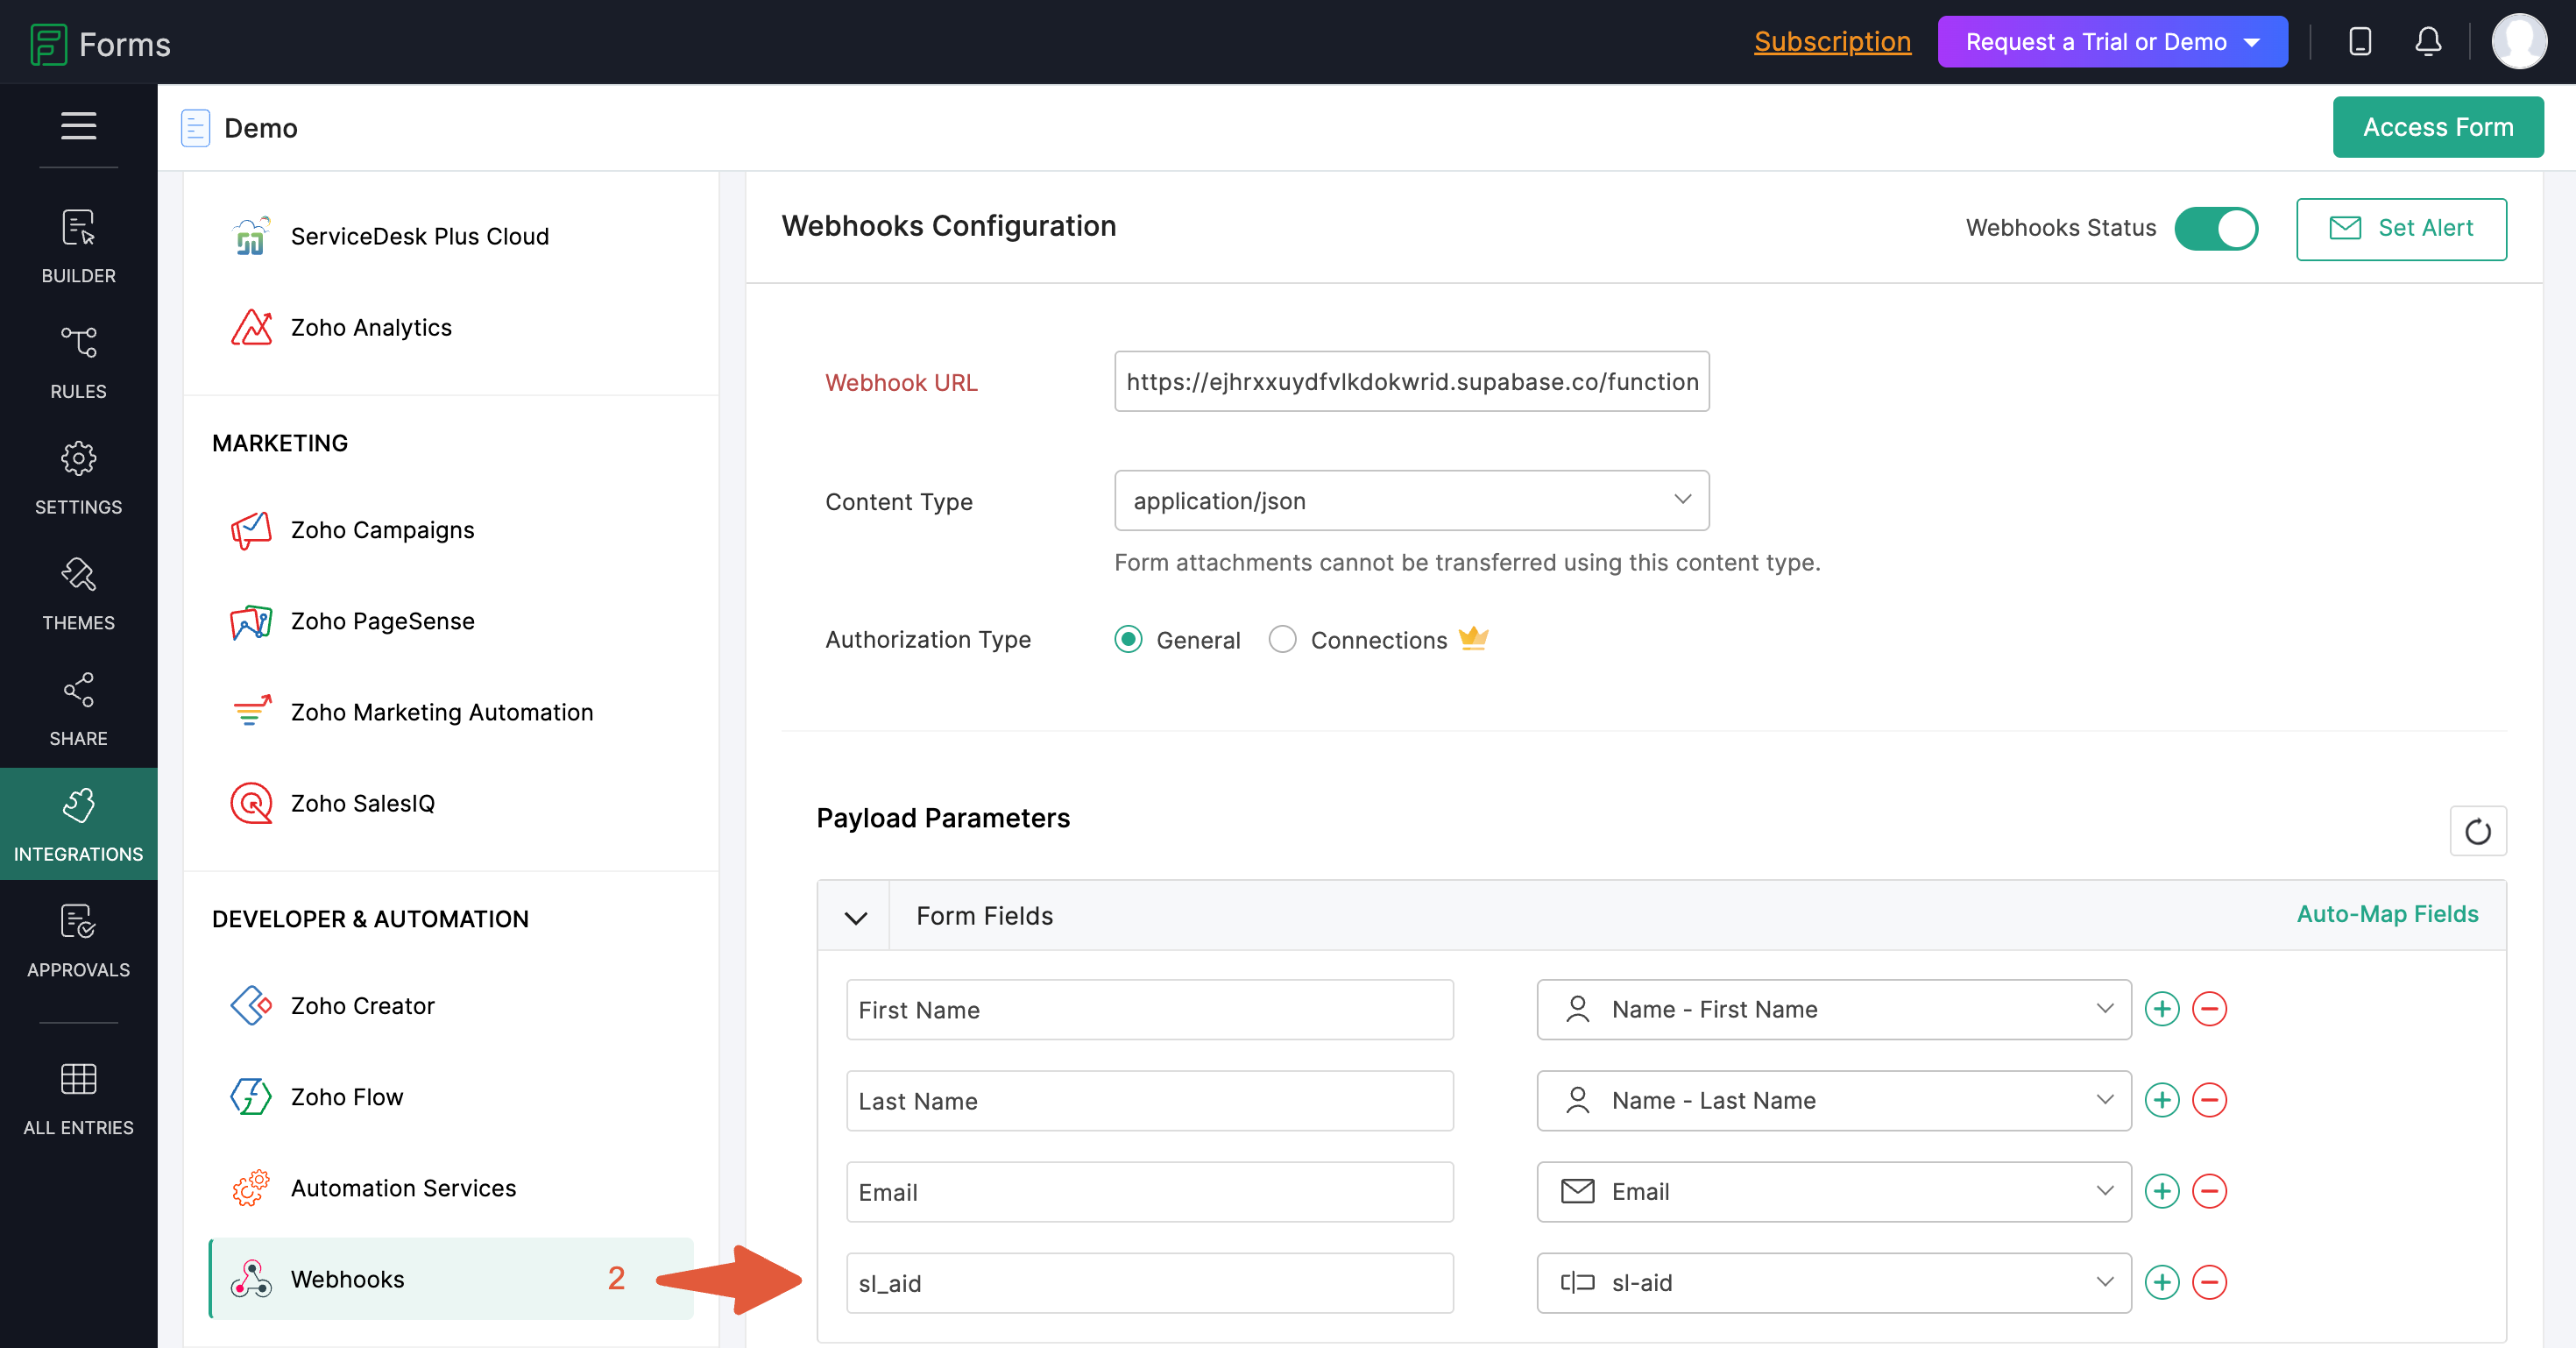Open form Settings section

coord(78,478)
